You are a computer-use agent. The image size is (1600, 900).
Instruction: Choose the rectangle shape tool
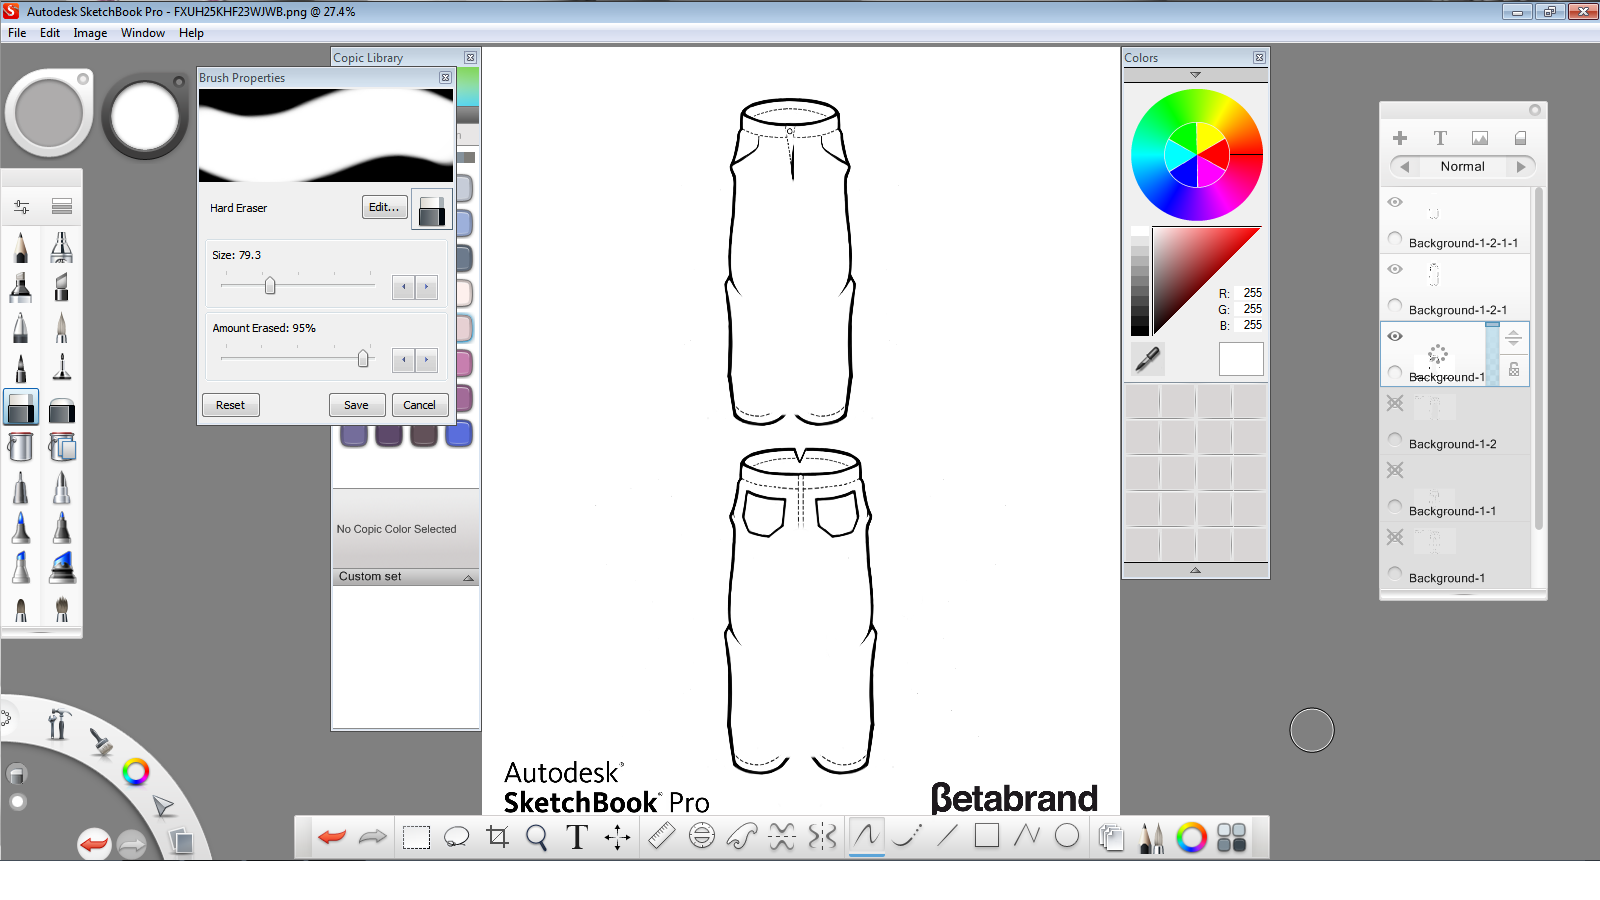point(987,835)
